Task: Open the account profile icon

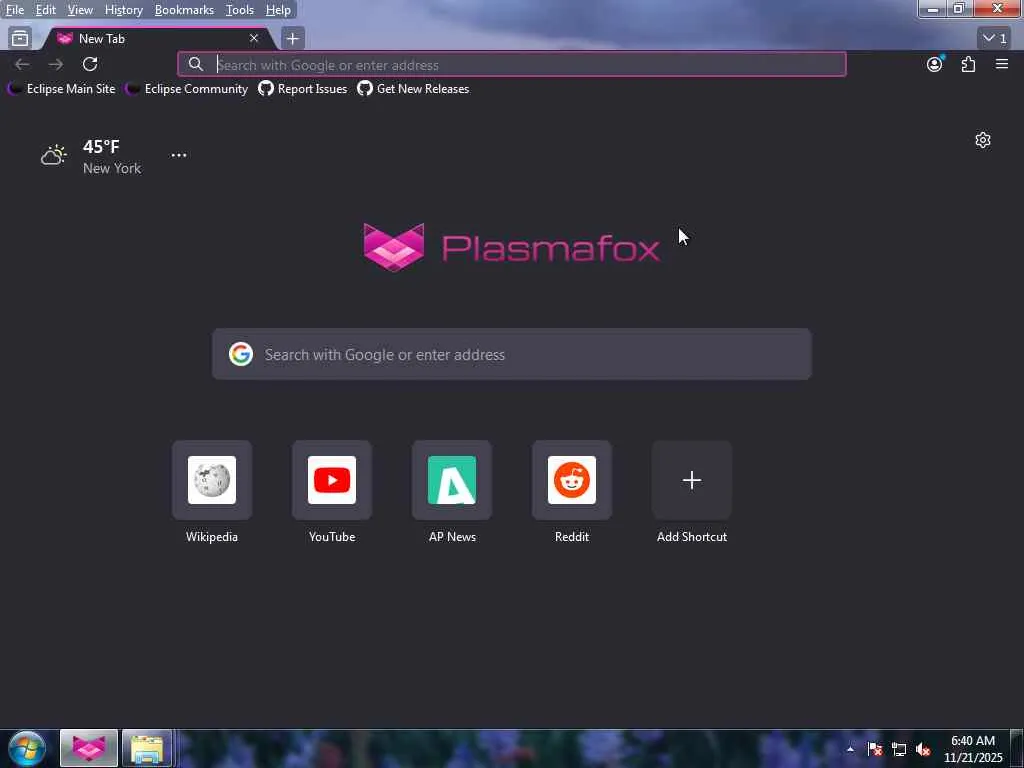Action: coord(935,64)
